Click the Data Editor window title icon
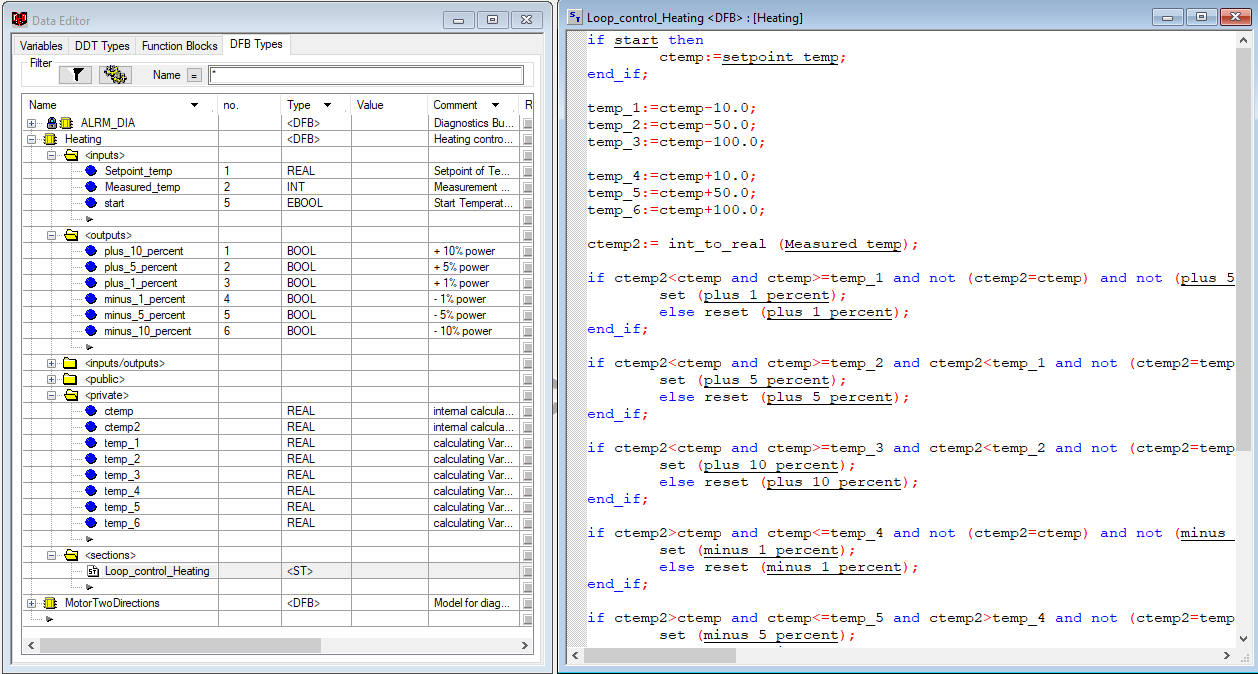Image resolution: width=1258 pixels, height=674 pixels. coord(19,20)
